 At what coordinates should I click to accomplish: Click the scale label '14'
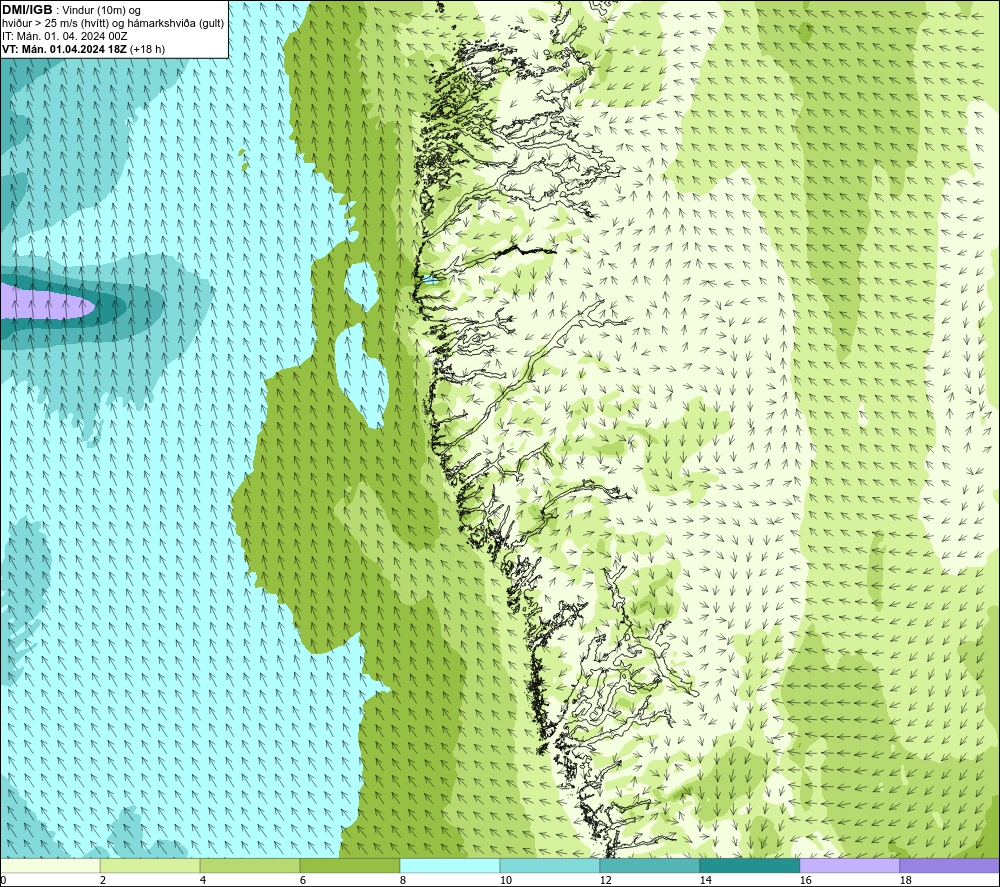[x=705, y=880]
